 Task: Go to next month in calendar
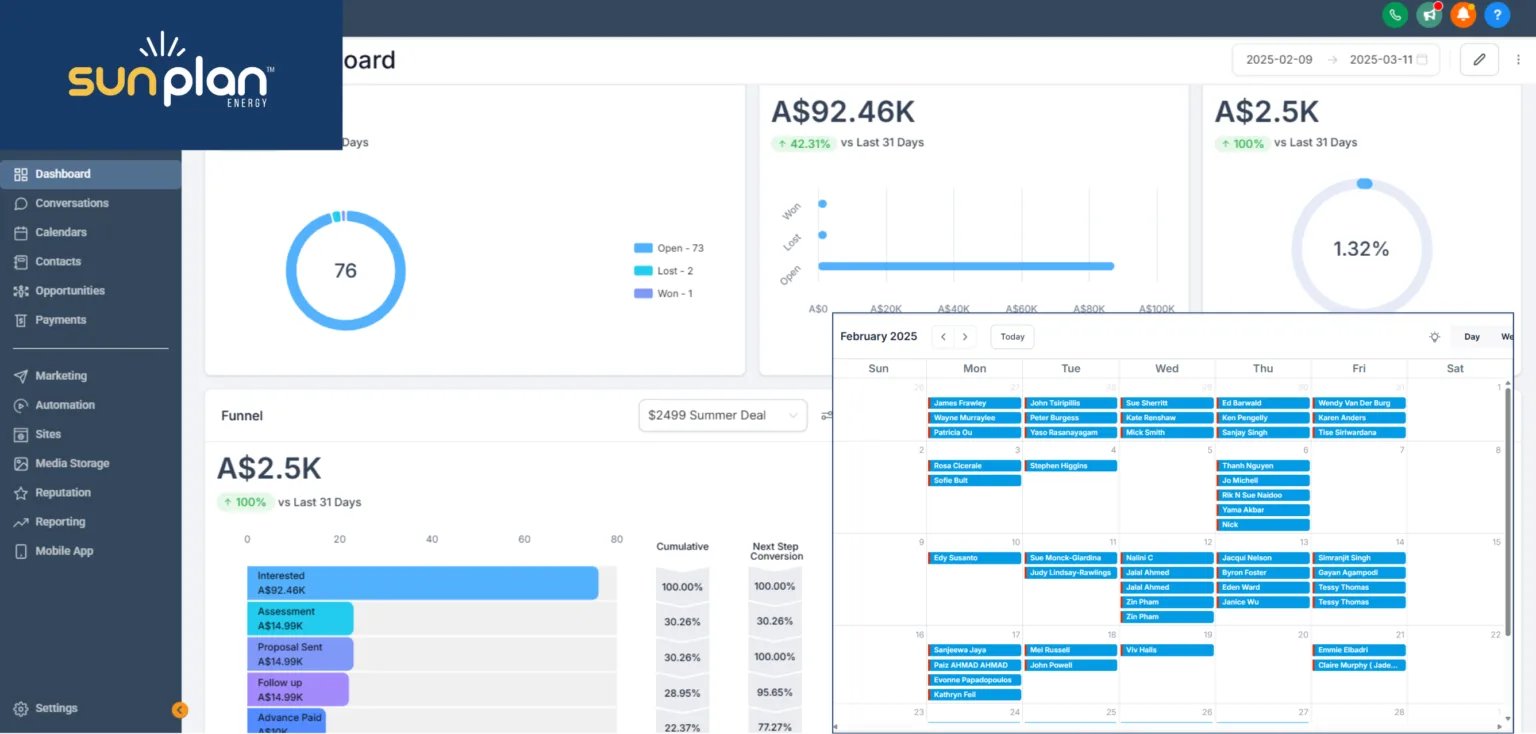tap(965, 337)
